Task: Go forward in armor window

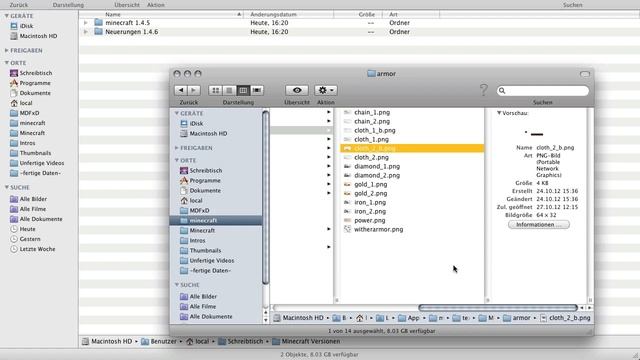Action: pyautogui.click(x=194, y=90)
